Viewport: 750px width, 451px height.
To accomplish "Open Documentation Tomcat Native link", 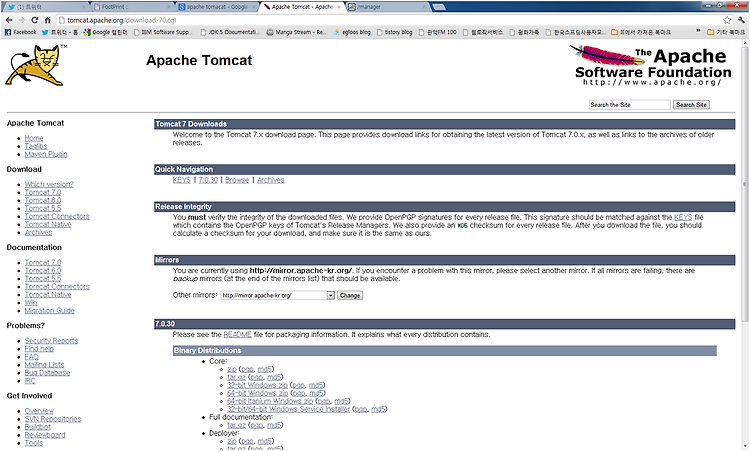I will 48,294.
